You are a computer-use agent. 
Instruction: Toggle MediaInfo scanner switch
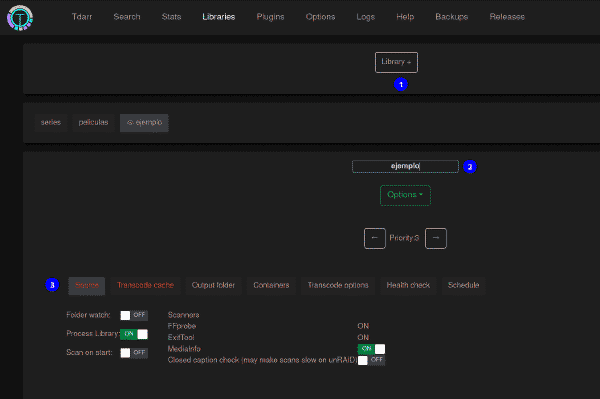tap(371, 349)
